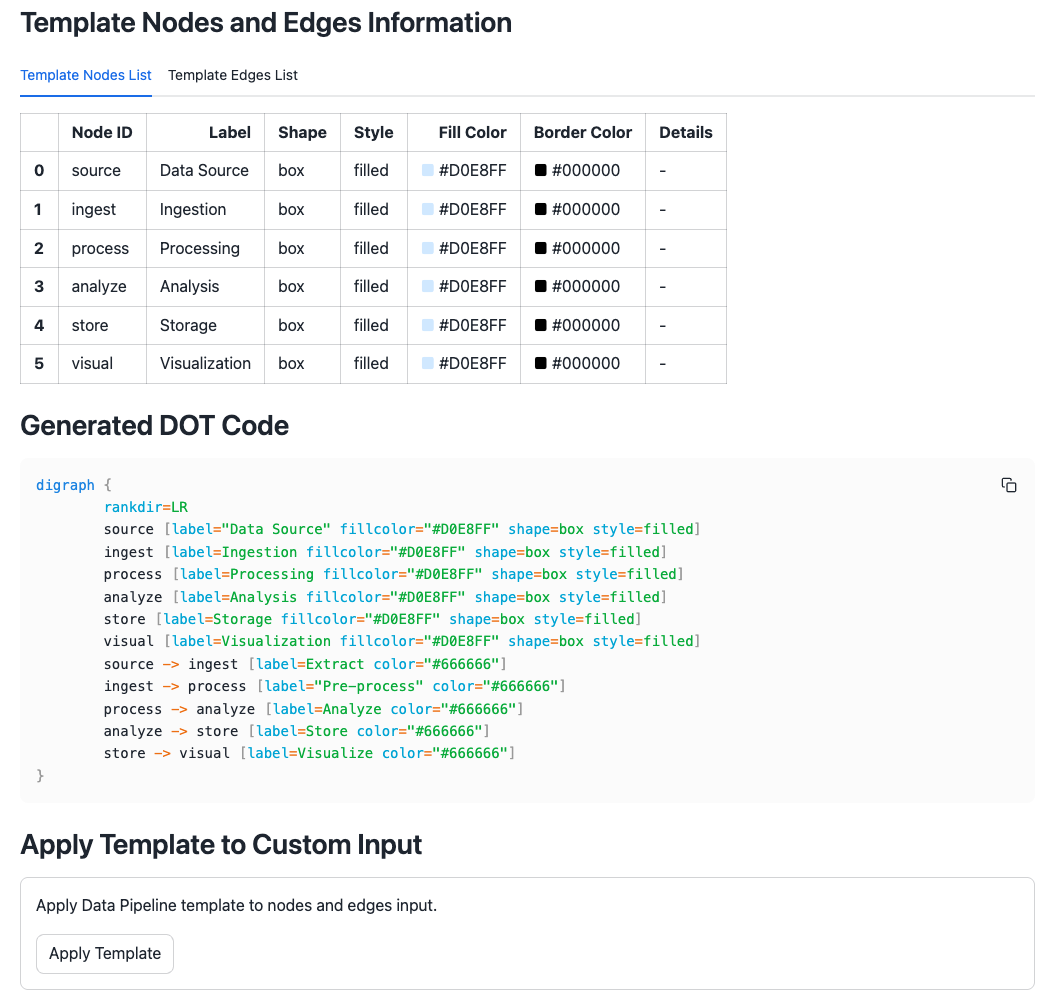This screenshot has width=1052, height=996.
Task: Click row index 5 in nodes table
Action: (x=39, y=364)
